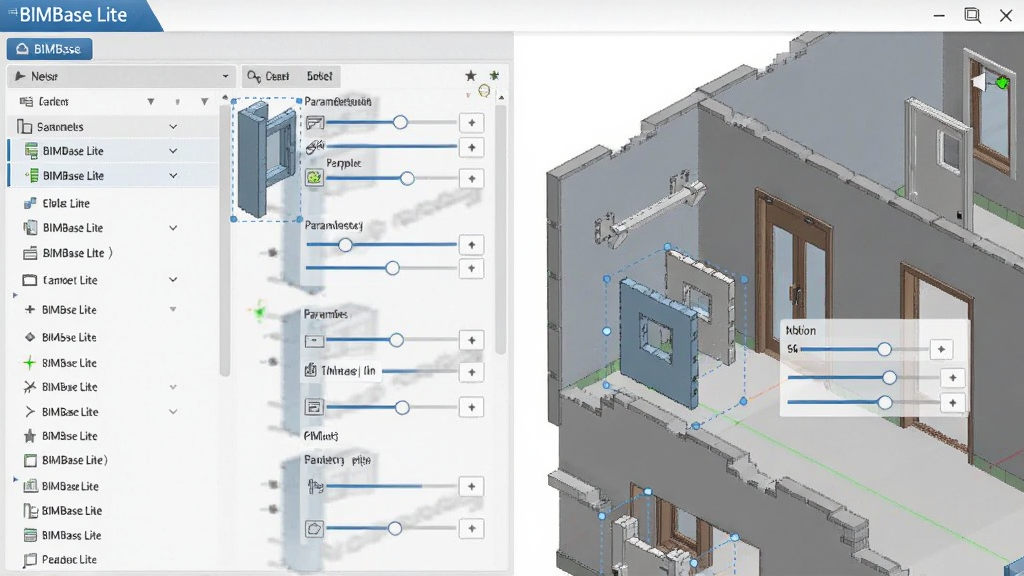This screenshot has height=576, width=1024.
Task: Click the first icon under Paramebution
Action: (315, 123)
